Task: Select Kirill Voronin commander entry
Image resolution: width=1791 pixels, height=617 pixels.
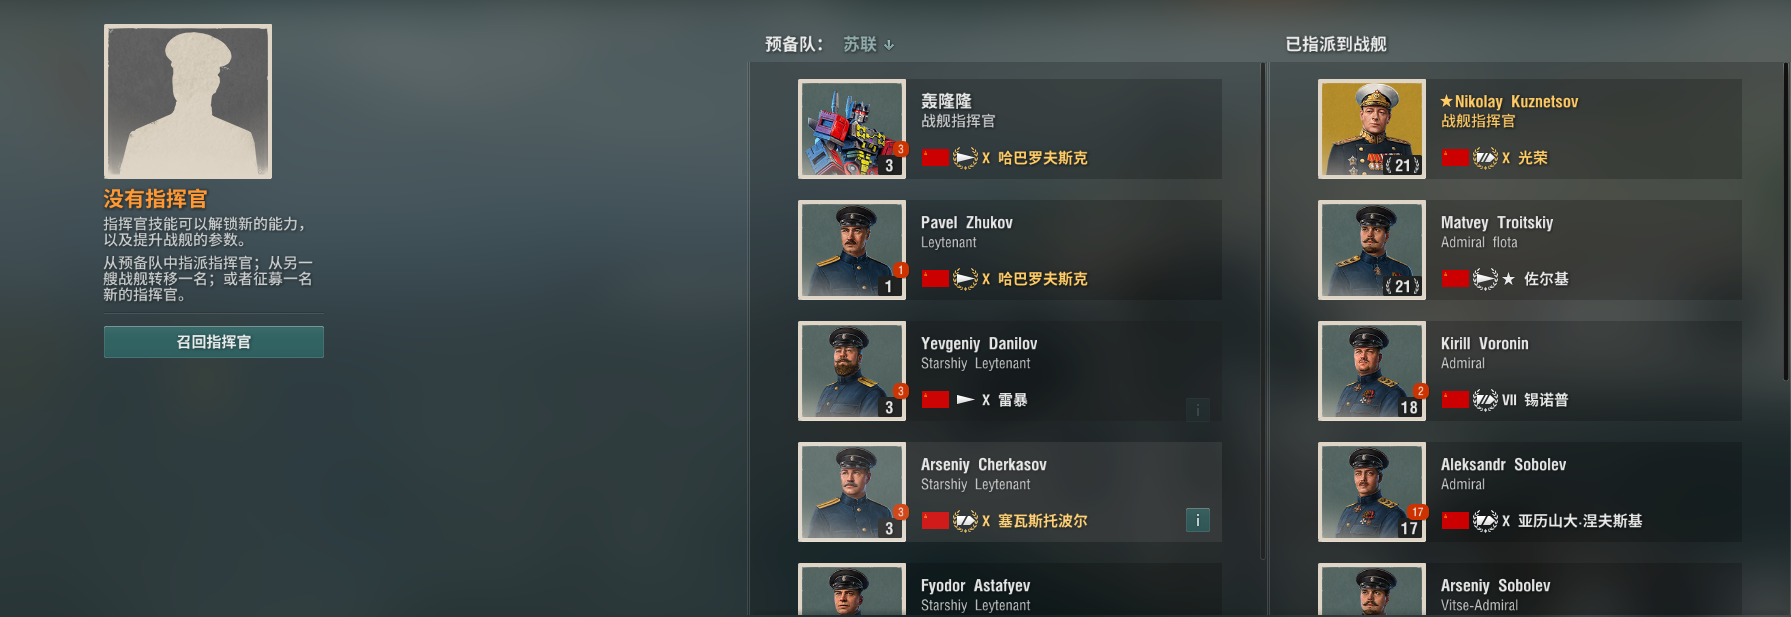Action: click(1530, 371)
